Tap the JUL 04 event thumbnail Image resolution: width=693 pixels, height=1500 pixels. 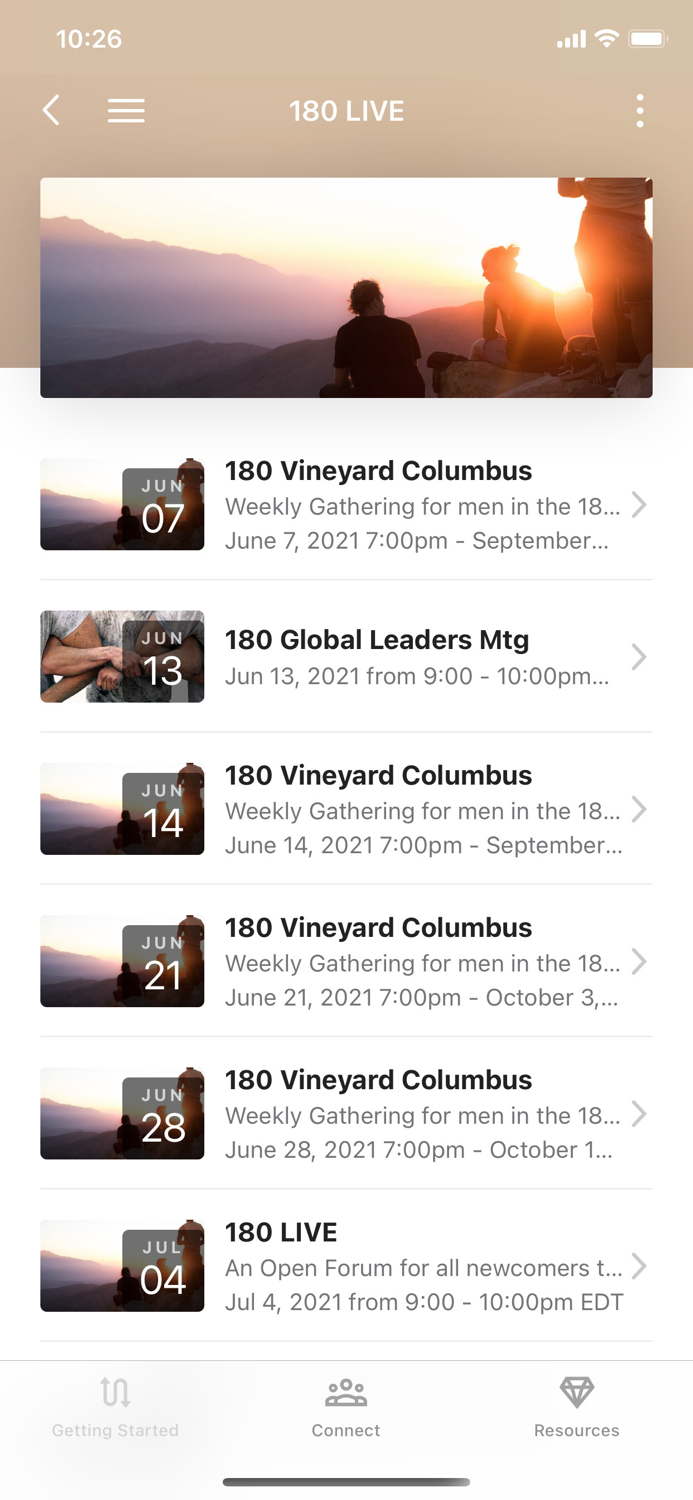tap(122, 1267)
